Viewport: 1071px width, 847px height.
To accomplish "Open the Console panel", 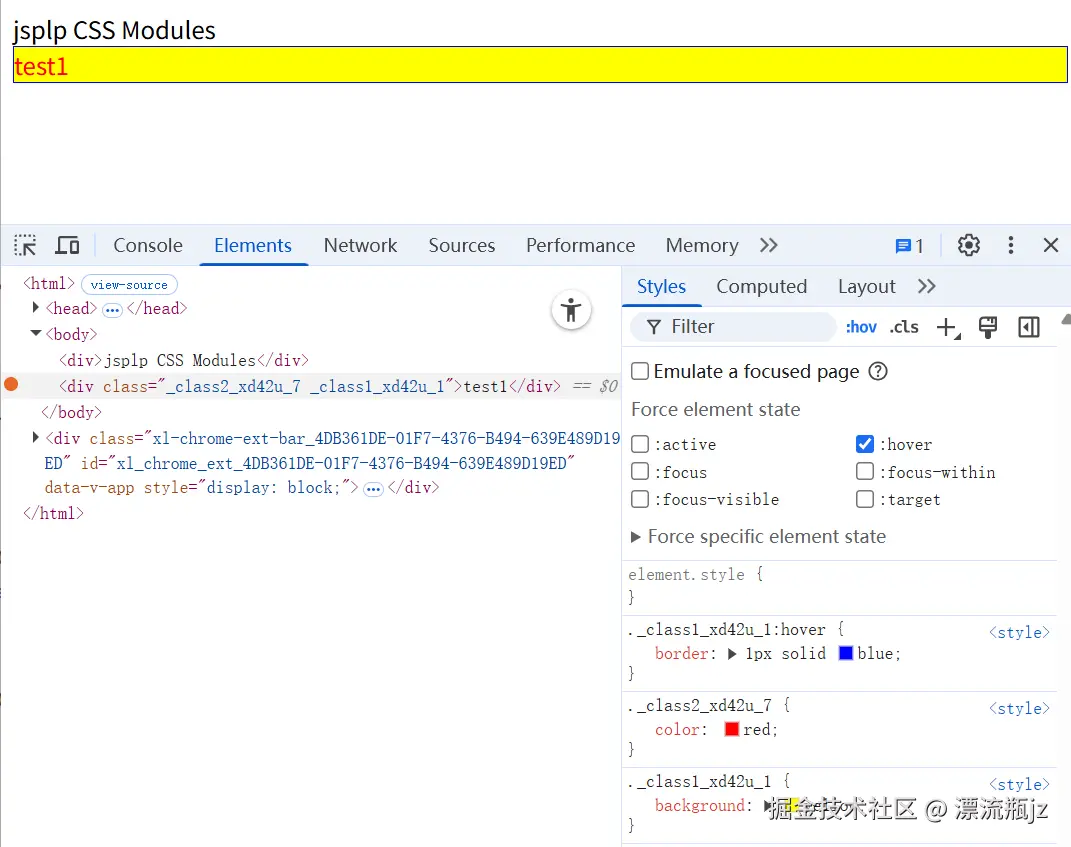I will 147,245.
